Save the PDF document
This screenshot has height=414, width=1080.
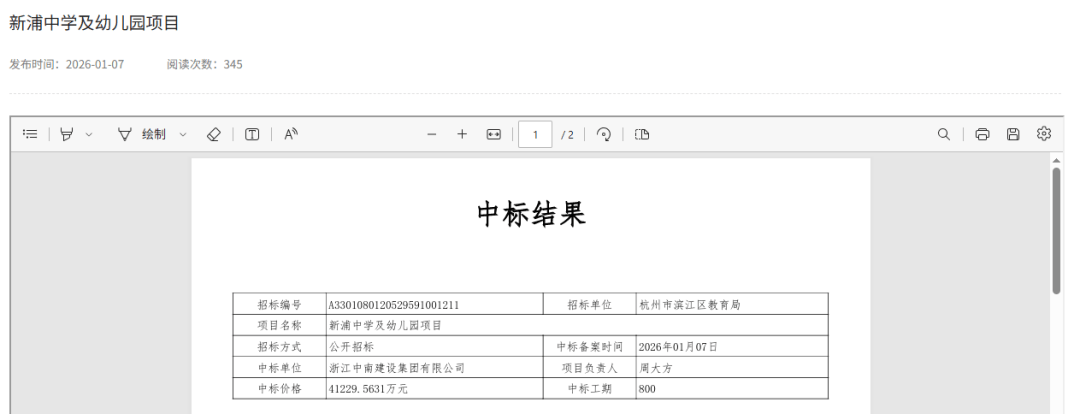point(1013,134)
